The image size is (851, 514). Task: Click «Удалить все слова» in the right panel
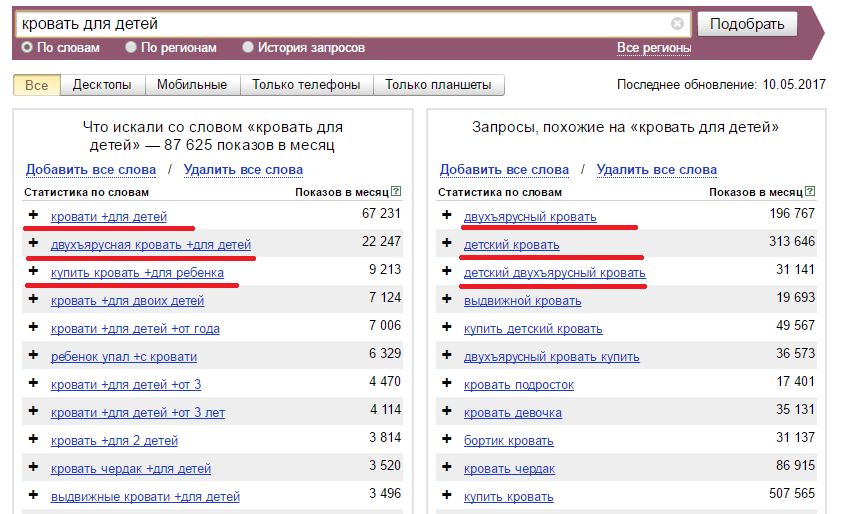click(656, 170)
